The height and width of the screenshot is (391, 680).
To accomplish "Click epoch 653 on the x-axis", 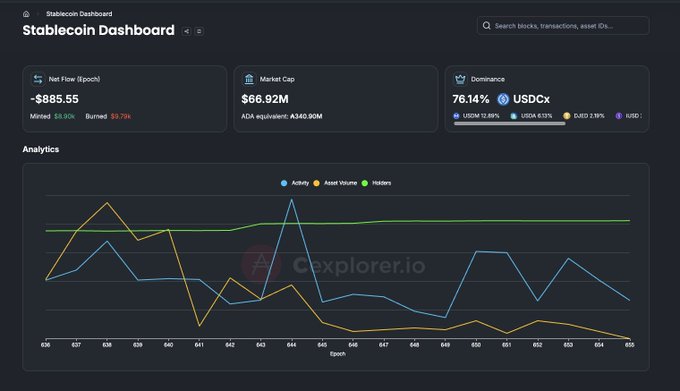I will point(568,345).
